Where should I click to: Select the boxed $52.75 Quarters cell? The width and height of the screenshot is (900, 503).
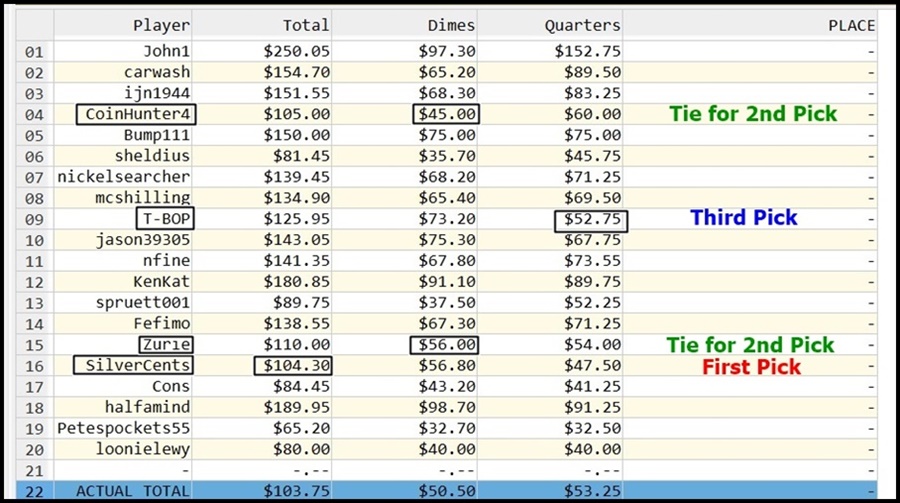click(591, 221)
